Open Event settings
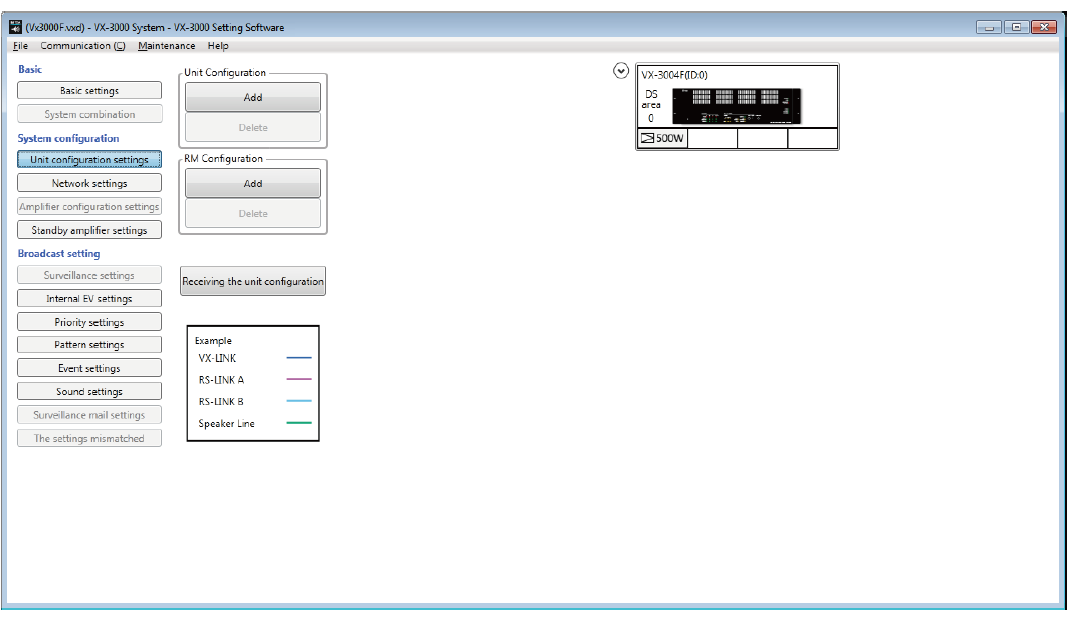 (x=89, y=368)
